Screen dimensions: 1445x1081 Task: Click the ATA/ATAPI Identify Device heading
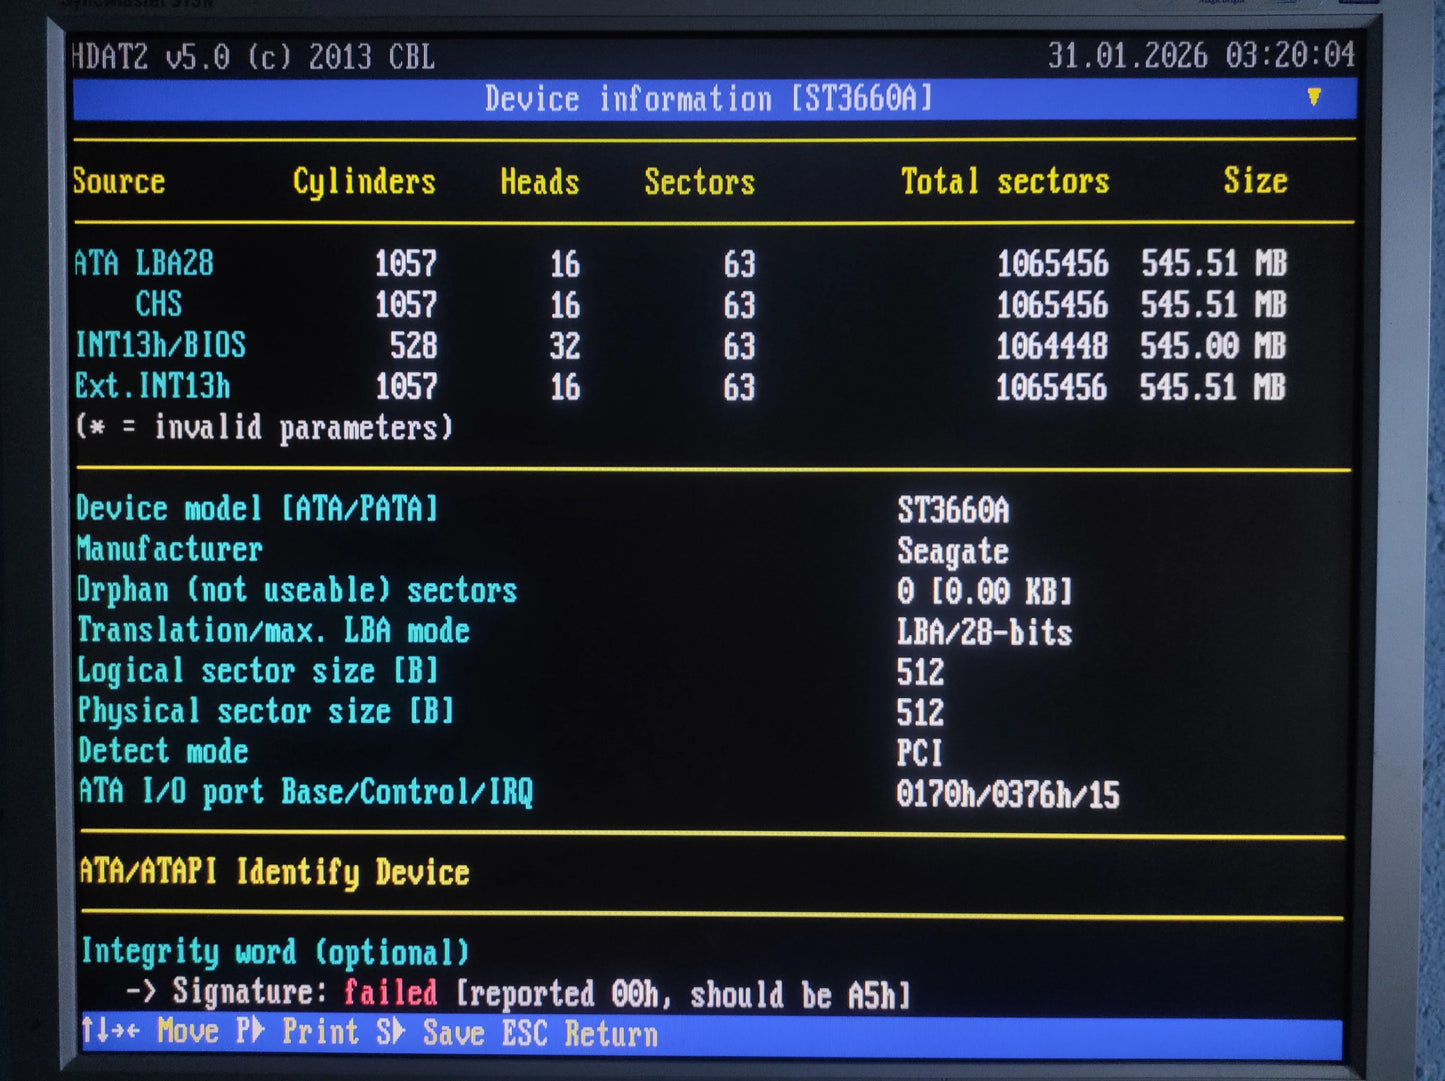click(275, 872)
